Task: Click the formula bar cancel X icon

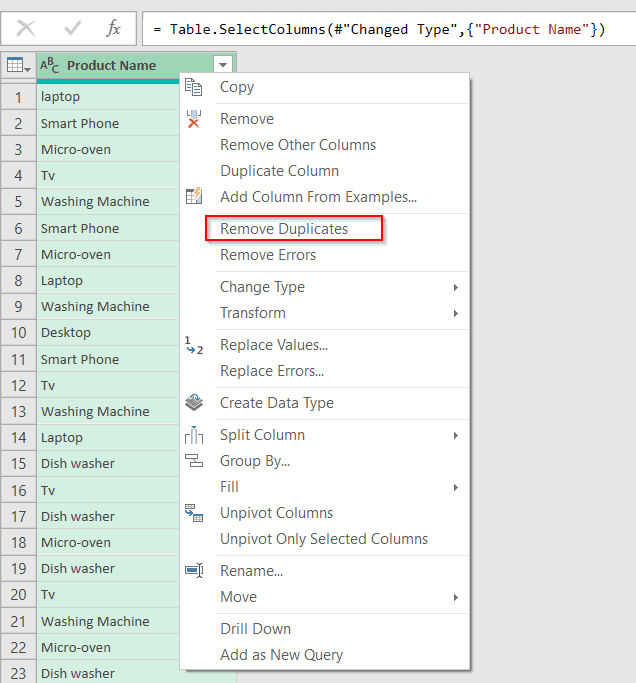Action: tap(26, 29)
